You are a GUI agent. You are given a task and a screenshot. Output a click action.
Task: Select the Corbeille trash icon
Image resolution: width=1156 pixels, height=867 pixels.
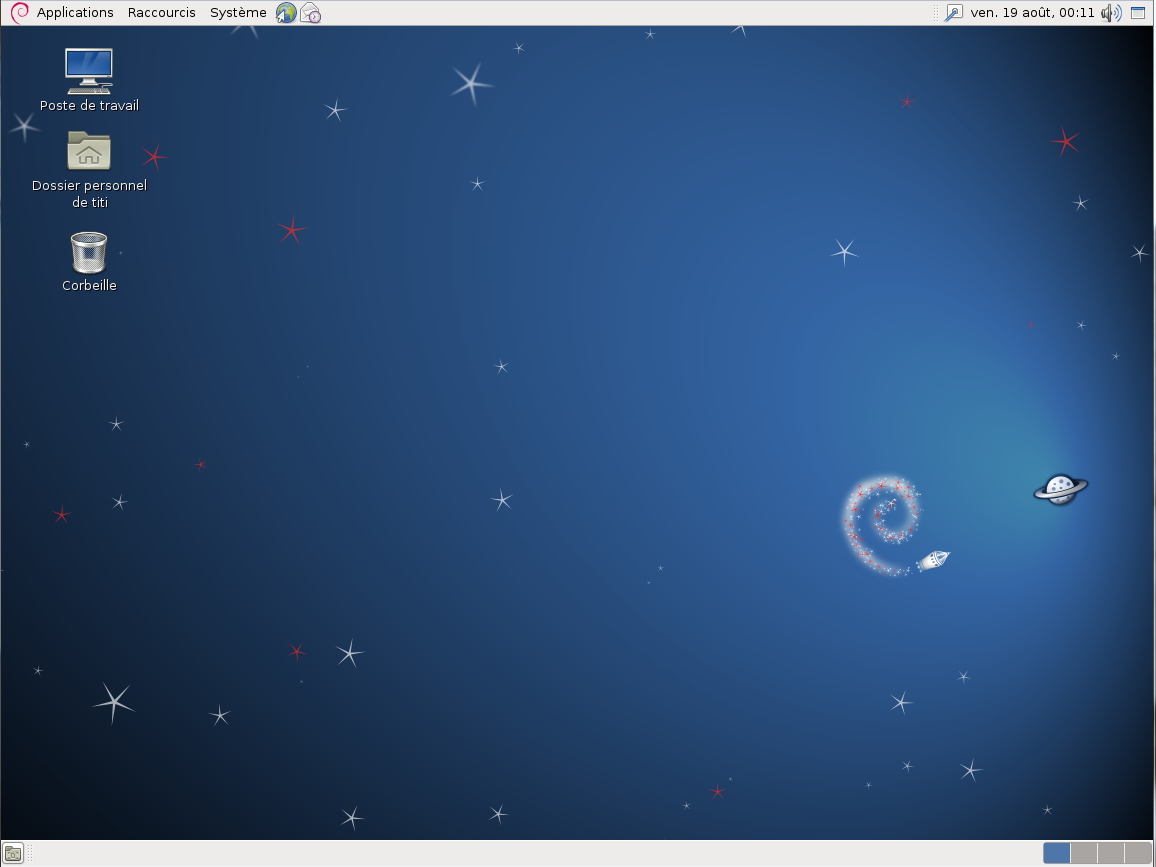point(89,262)
